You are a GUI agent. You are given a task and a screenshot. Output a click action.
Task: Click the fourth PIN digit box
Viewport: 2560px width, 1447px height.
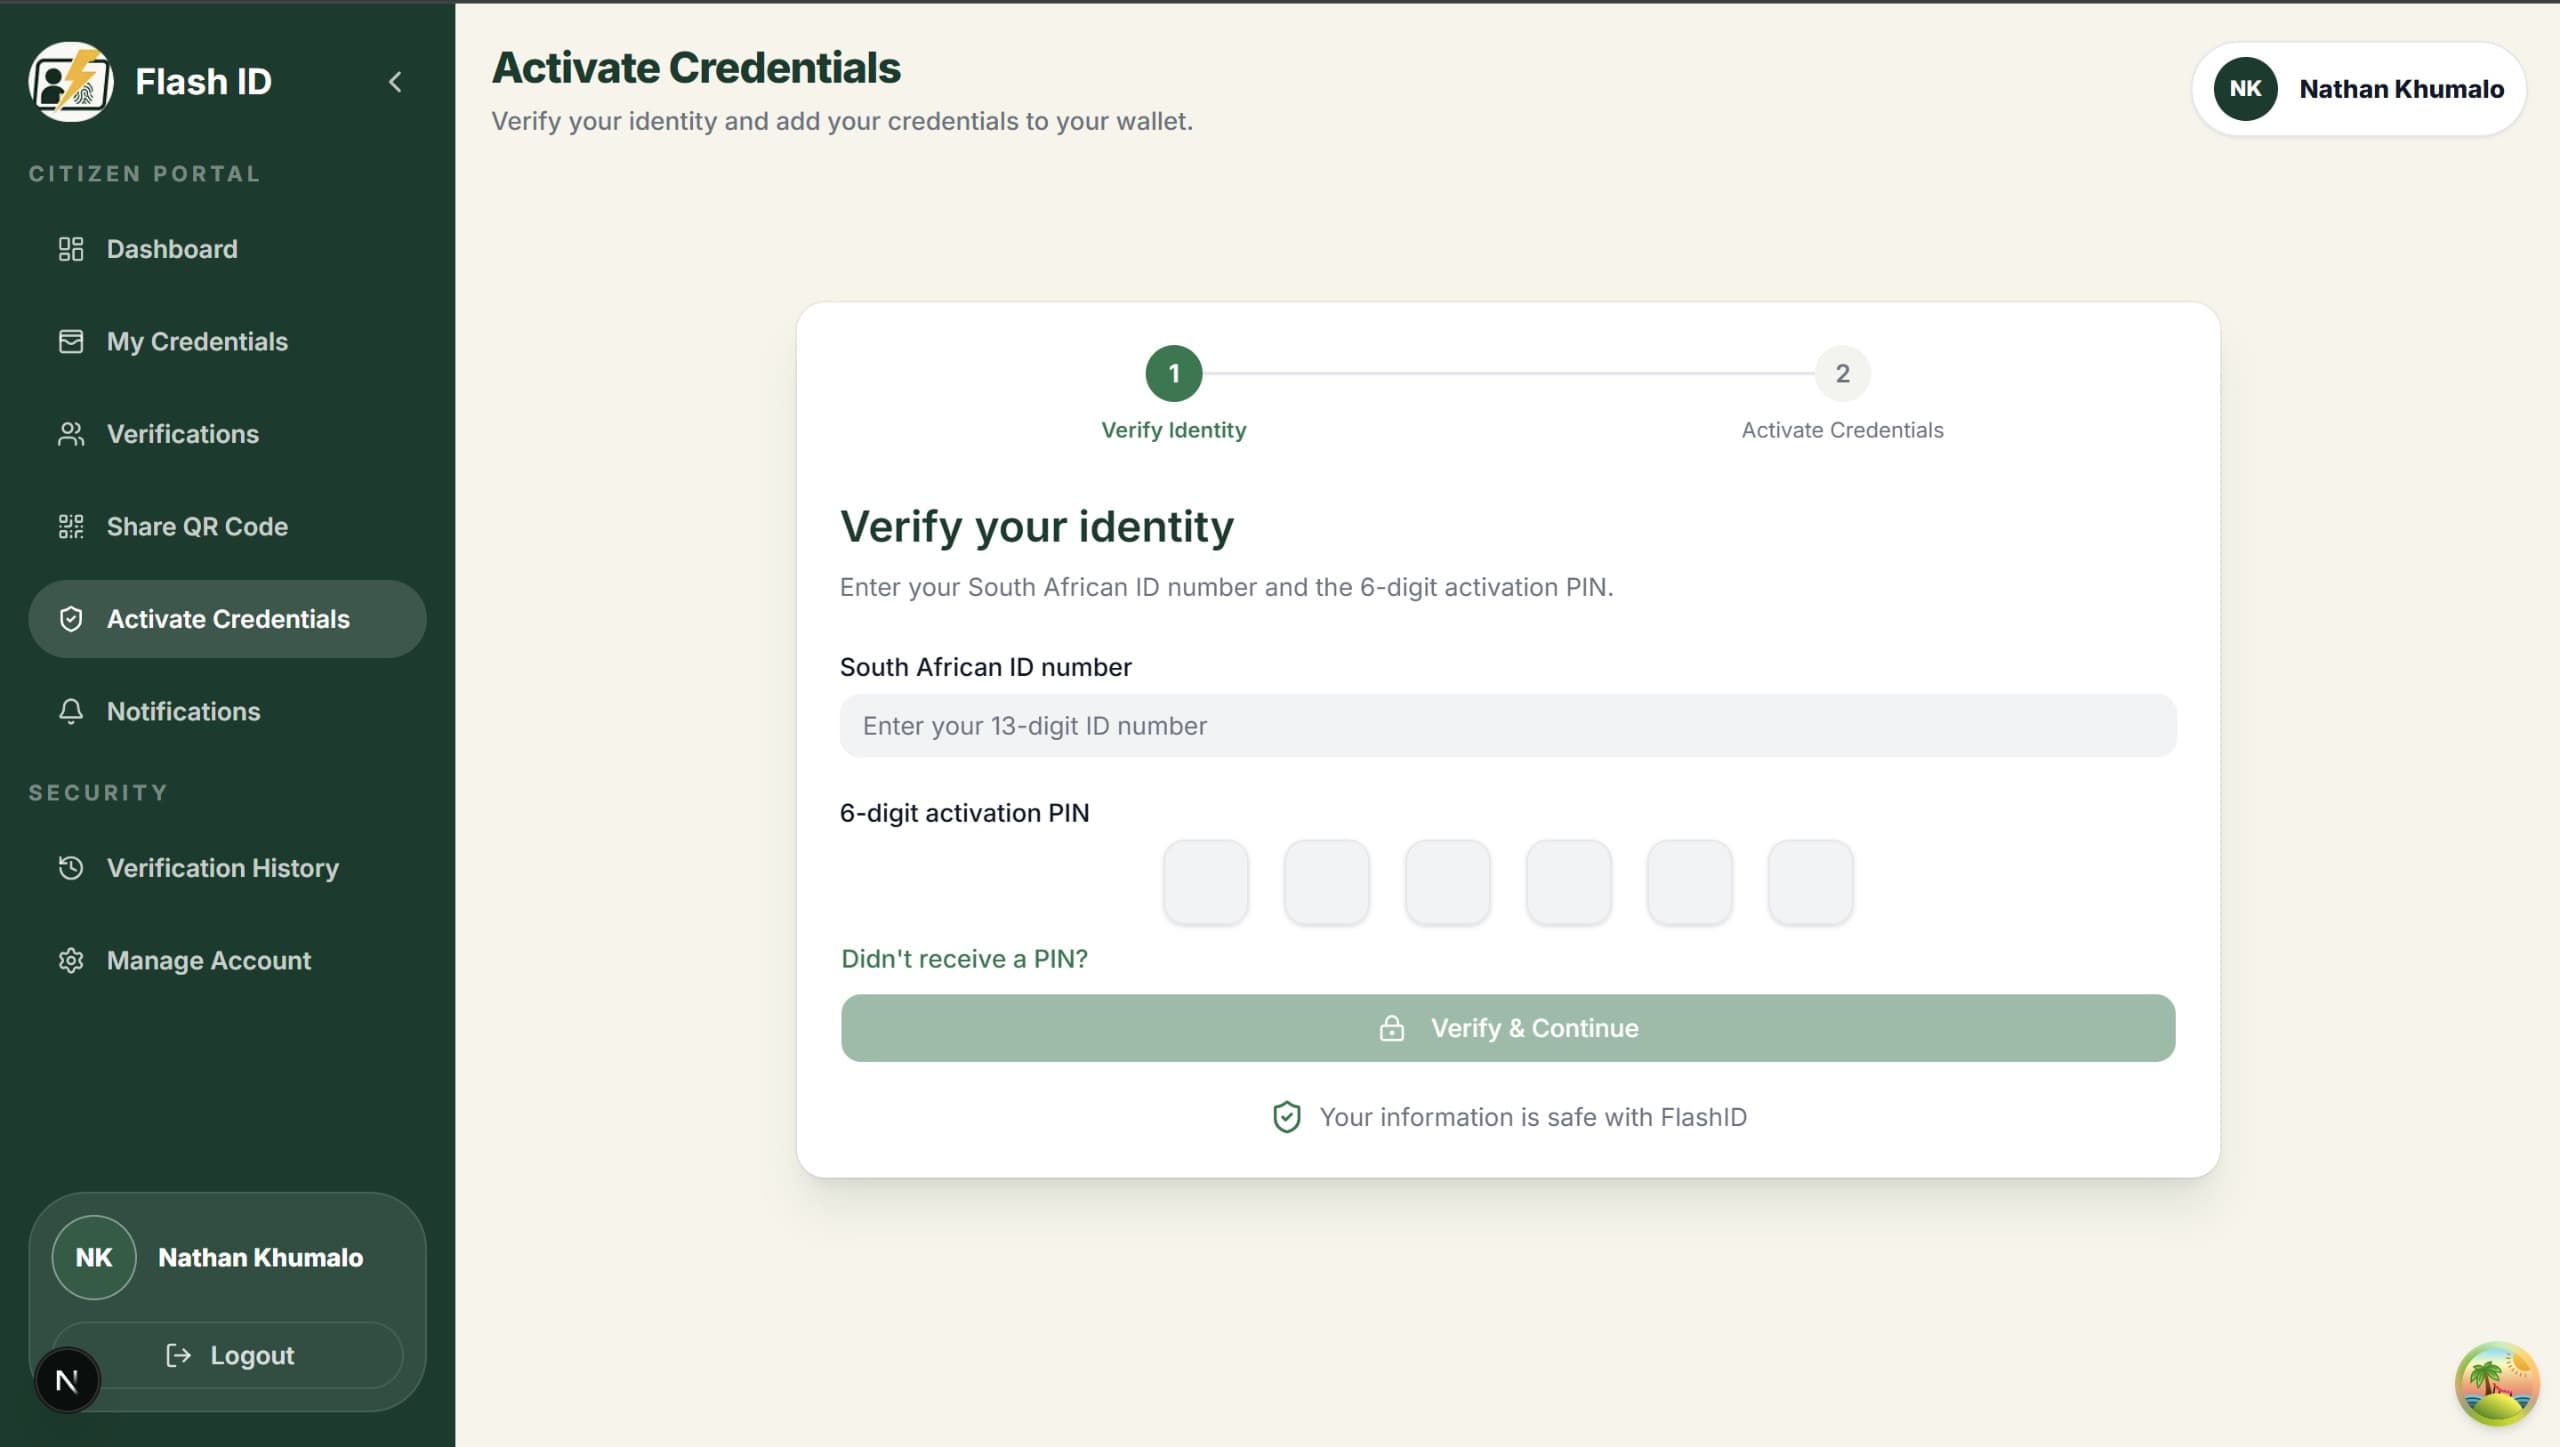pos(1569,882)
